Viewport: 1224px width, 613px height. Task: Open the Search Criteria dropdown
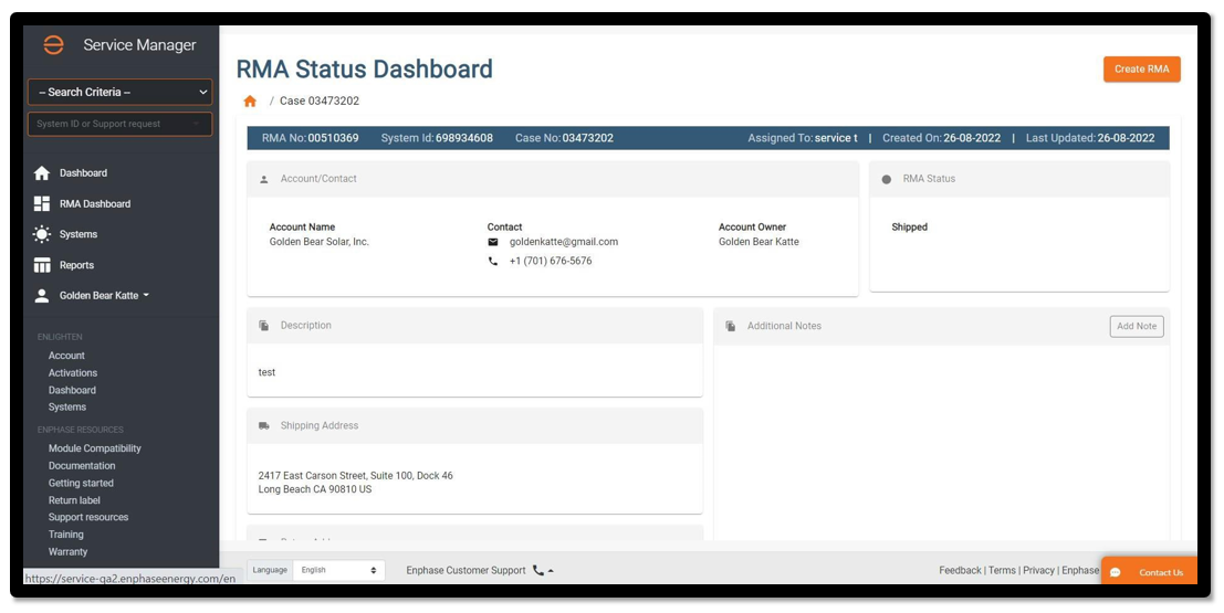point(119,92)
